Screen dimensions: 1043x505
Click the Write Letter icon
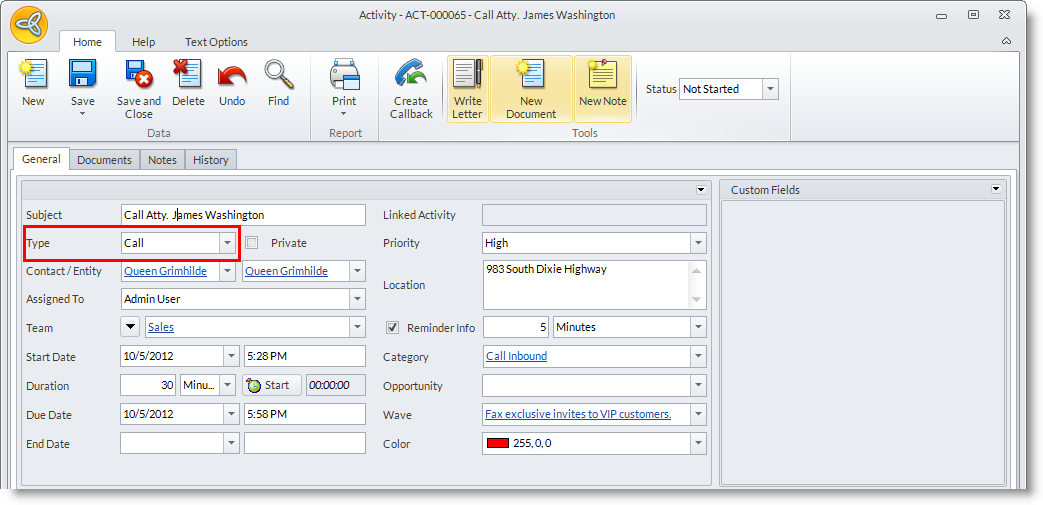pos(467,76)
